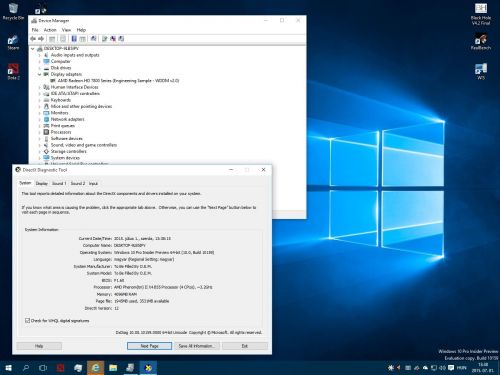The width and height of the screenshot is (500, 375).
Task: Switch to Input tab in DirectX tool
Action: [x=93, y=184]
